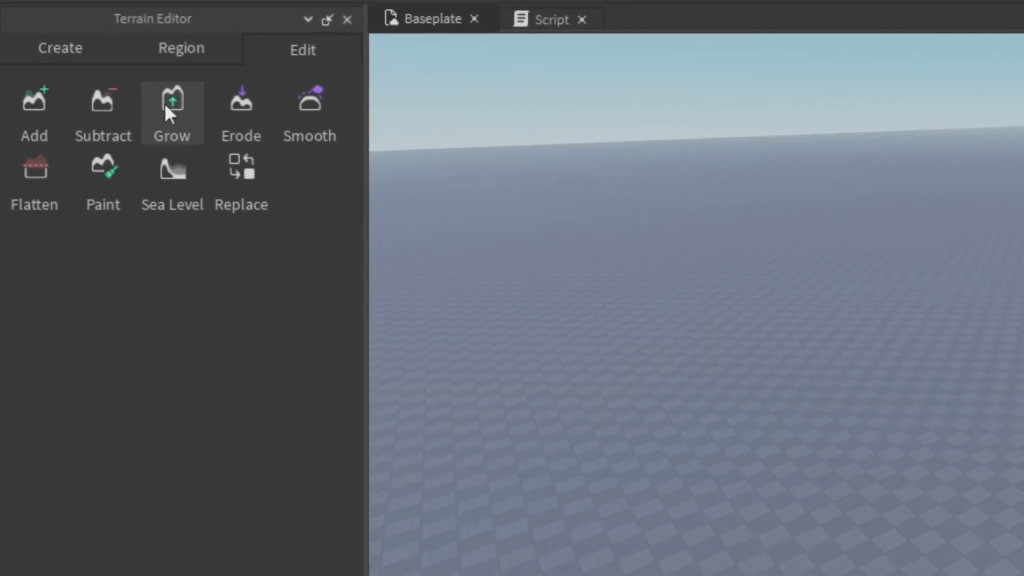This screenshot has height=576, width=1024.
Task: Click the Baseplate file icon
Action: (391, 18)
